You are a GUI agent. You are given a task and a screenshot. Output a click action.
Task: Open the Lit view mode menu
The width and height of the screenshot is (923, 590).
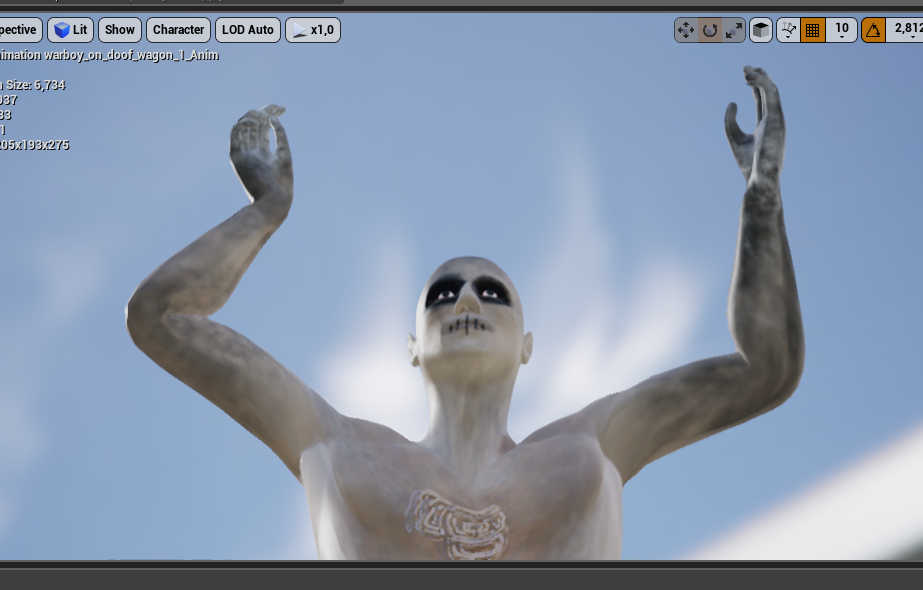click(71, 30)
